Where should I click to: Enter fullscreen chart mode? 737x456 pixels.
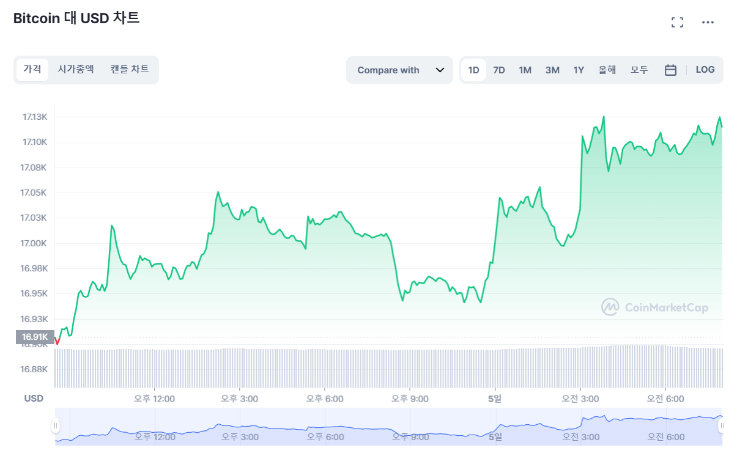coord(677,22)
